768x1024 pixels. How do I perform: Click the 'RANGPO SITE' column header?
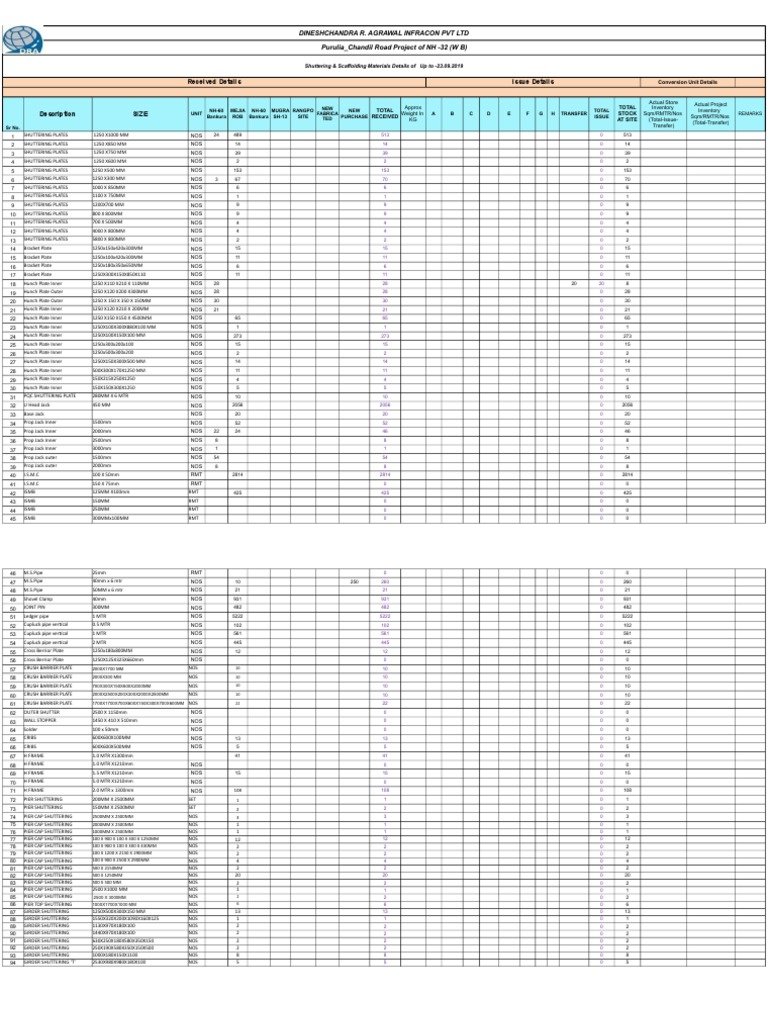click(x=303, y=114)
